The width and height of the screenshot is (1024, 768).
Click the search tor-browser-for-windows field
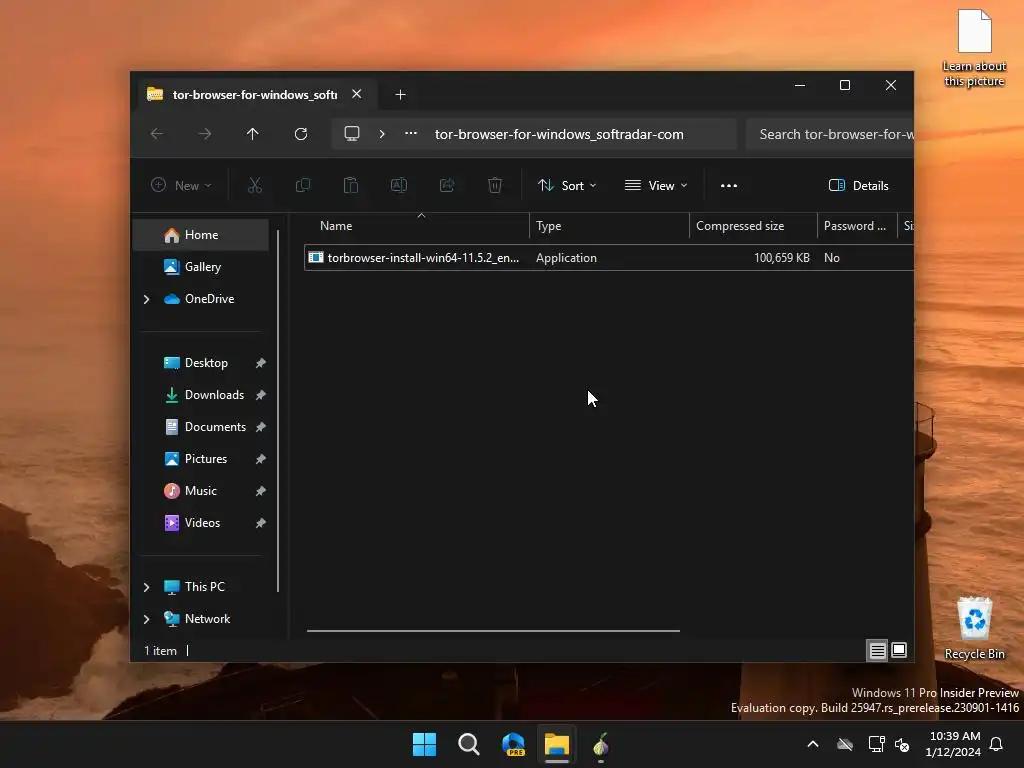coord(829,134)
